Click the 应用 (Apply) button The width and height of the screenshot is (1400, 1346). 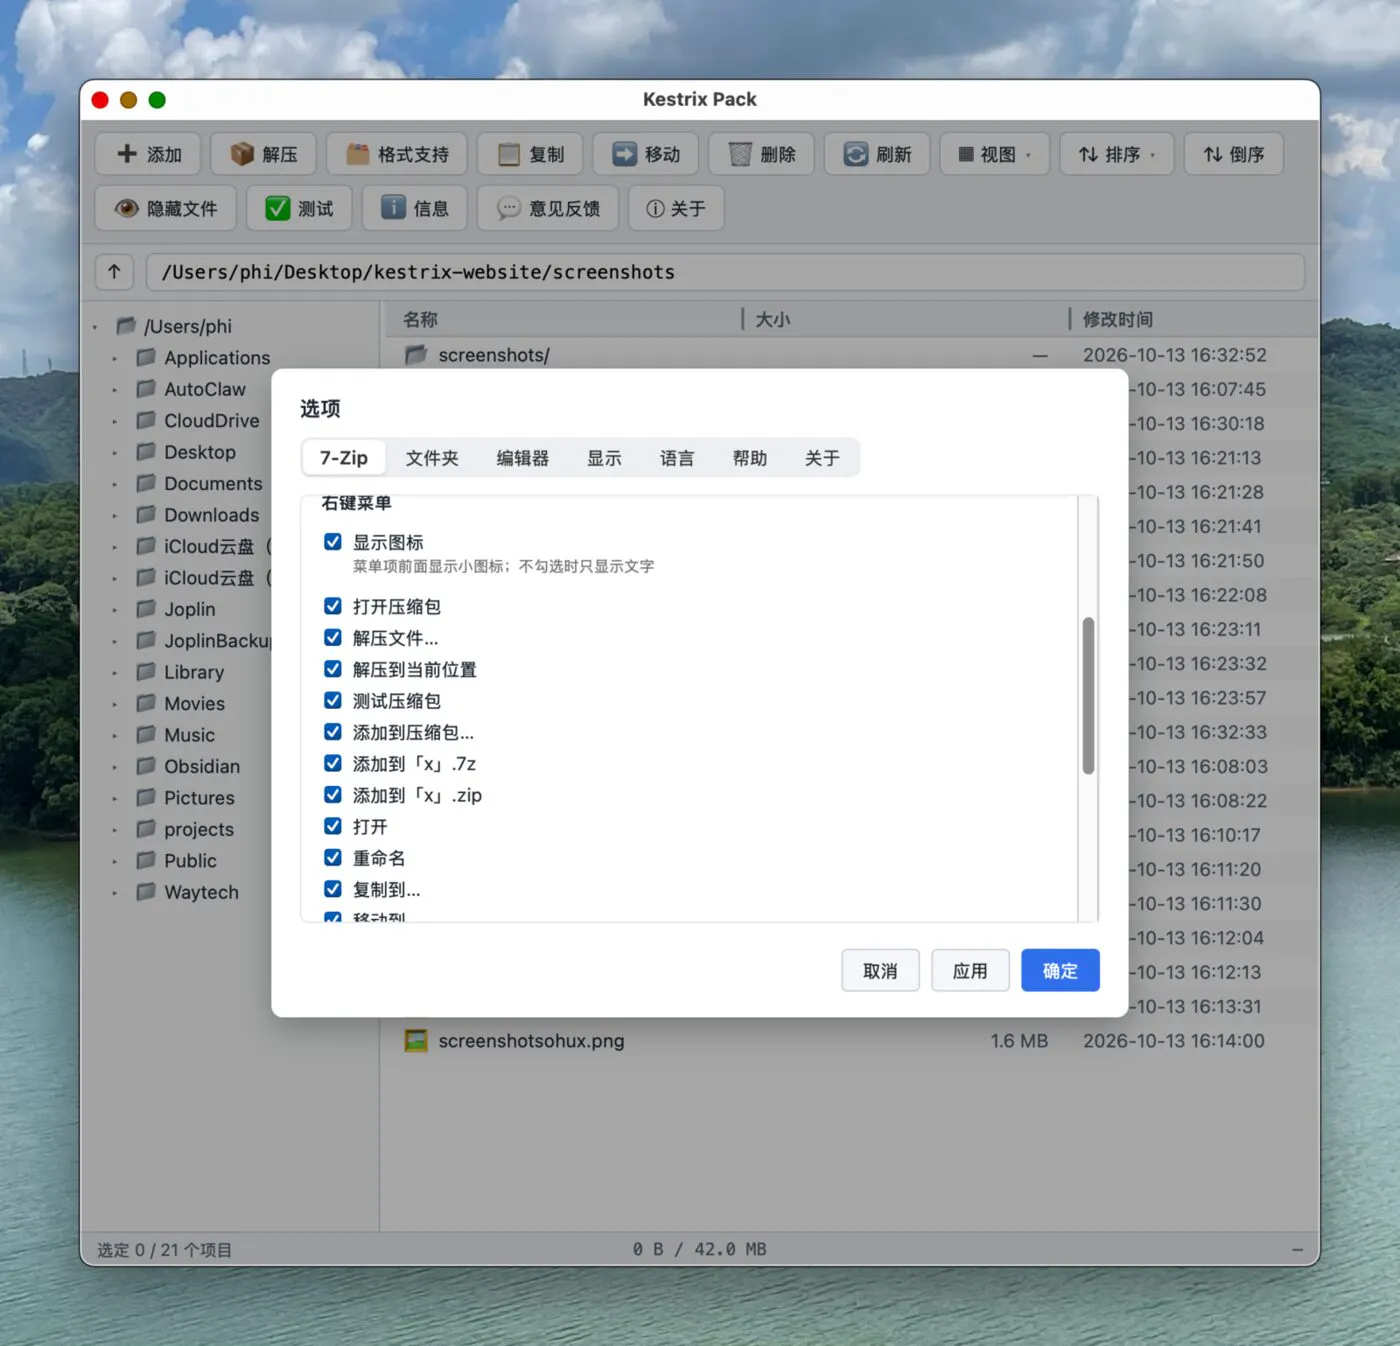(x=970, y=970)
